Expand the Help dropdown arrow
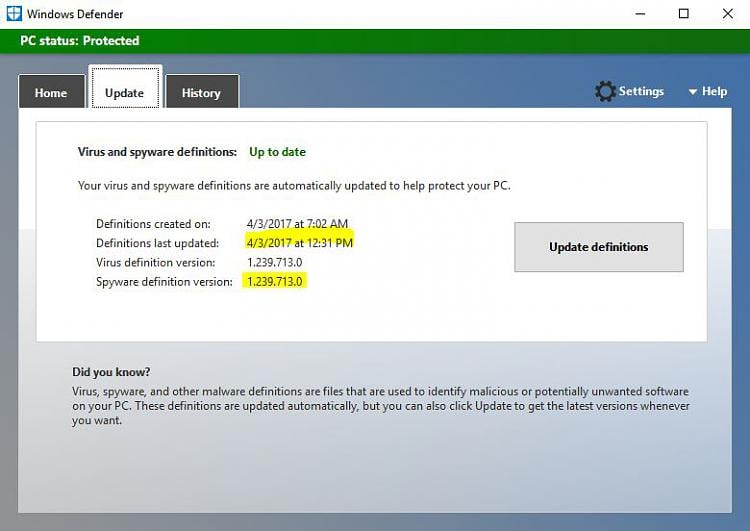This screenshot has width=750, height=531. pyautogui.click(x=692, y=92)
